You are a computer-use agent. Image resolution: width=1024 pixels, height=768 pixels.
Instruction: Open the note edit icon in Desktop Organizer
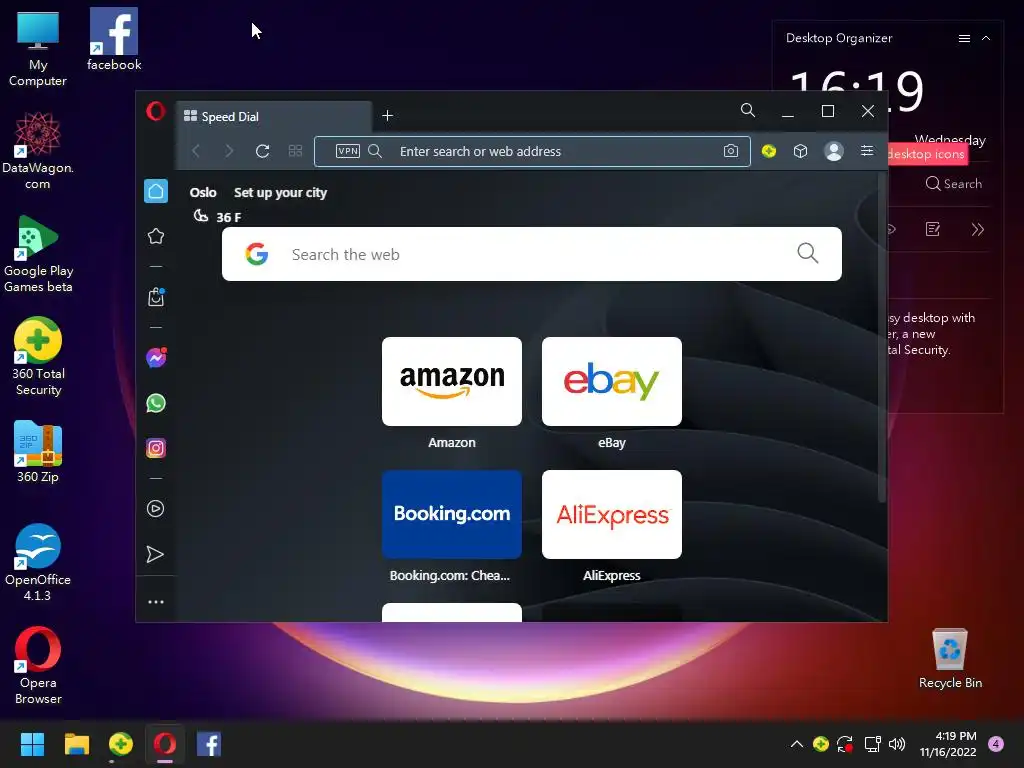pyautogui.click(x=933, y=229)
